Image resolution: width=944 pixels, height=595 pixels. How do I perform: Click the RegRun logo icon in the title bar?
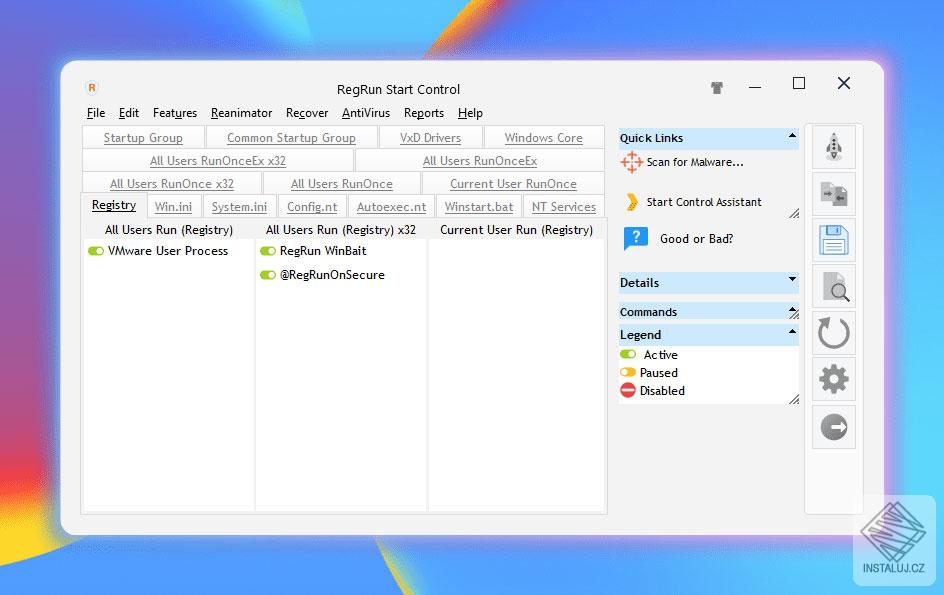point(92,88)
